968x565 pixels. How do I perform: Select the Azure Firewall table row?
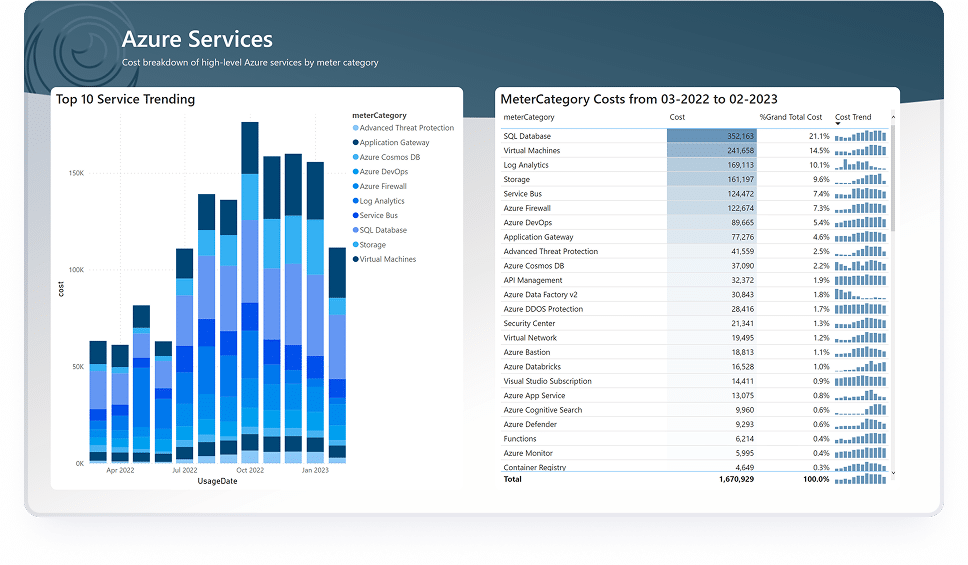click(x=695, y=208)
